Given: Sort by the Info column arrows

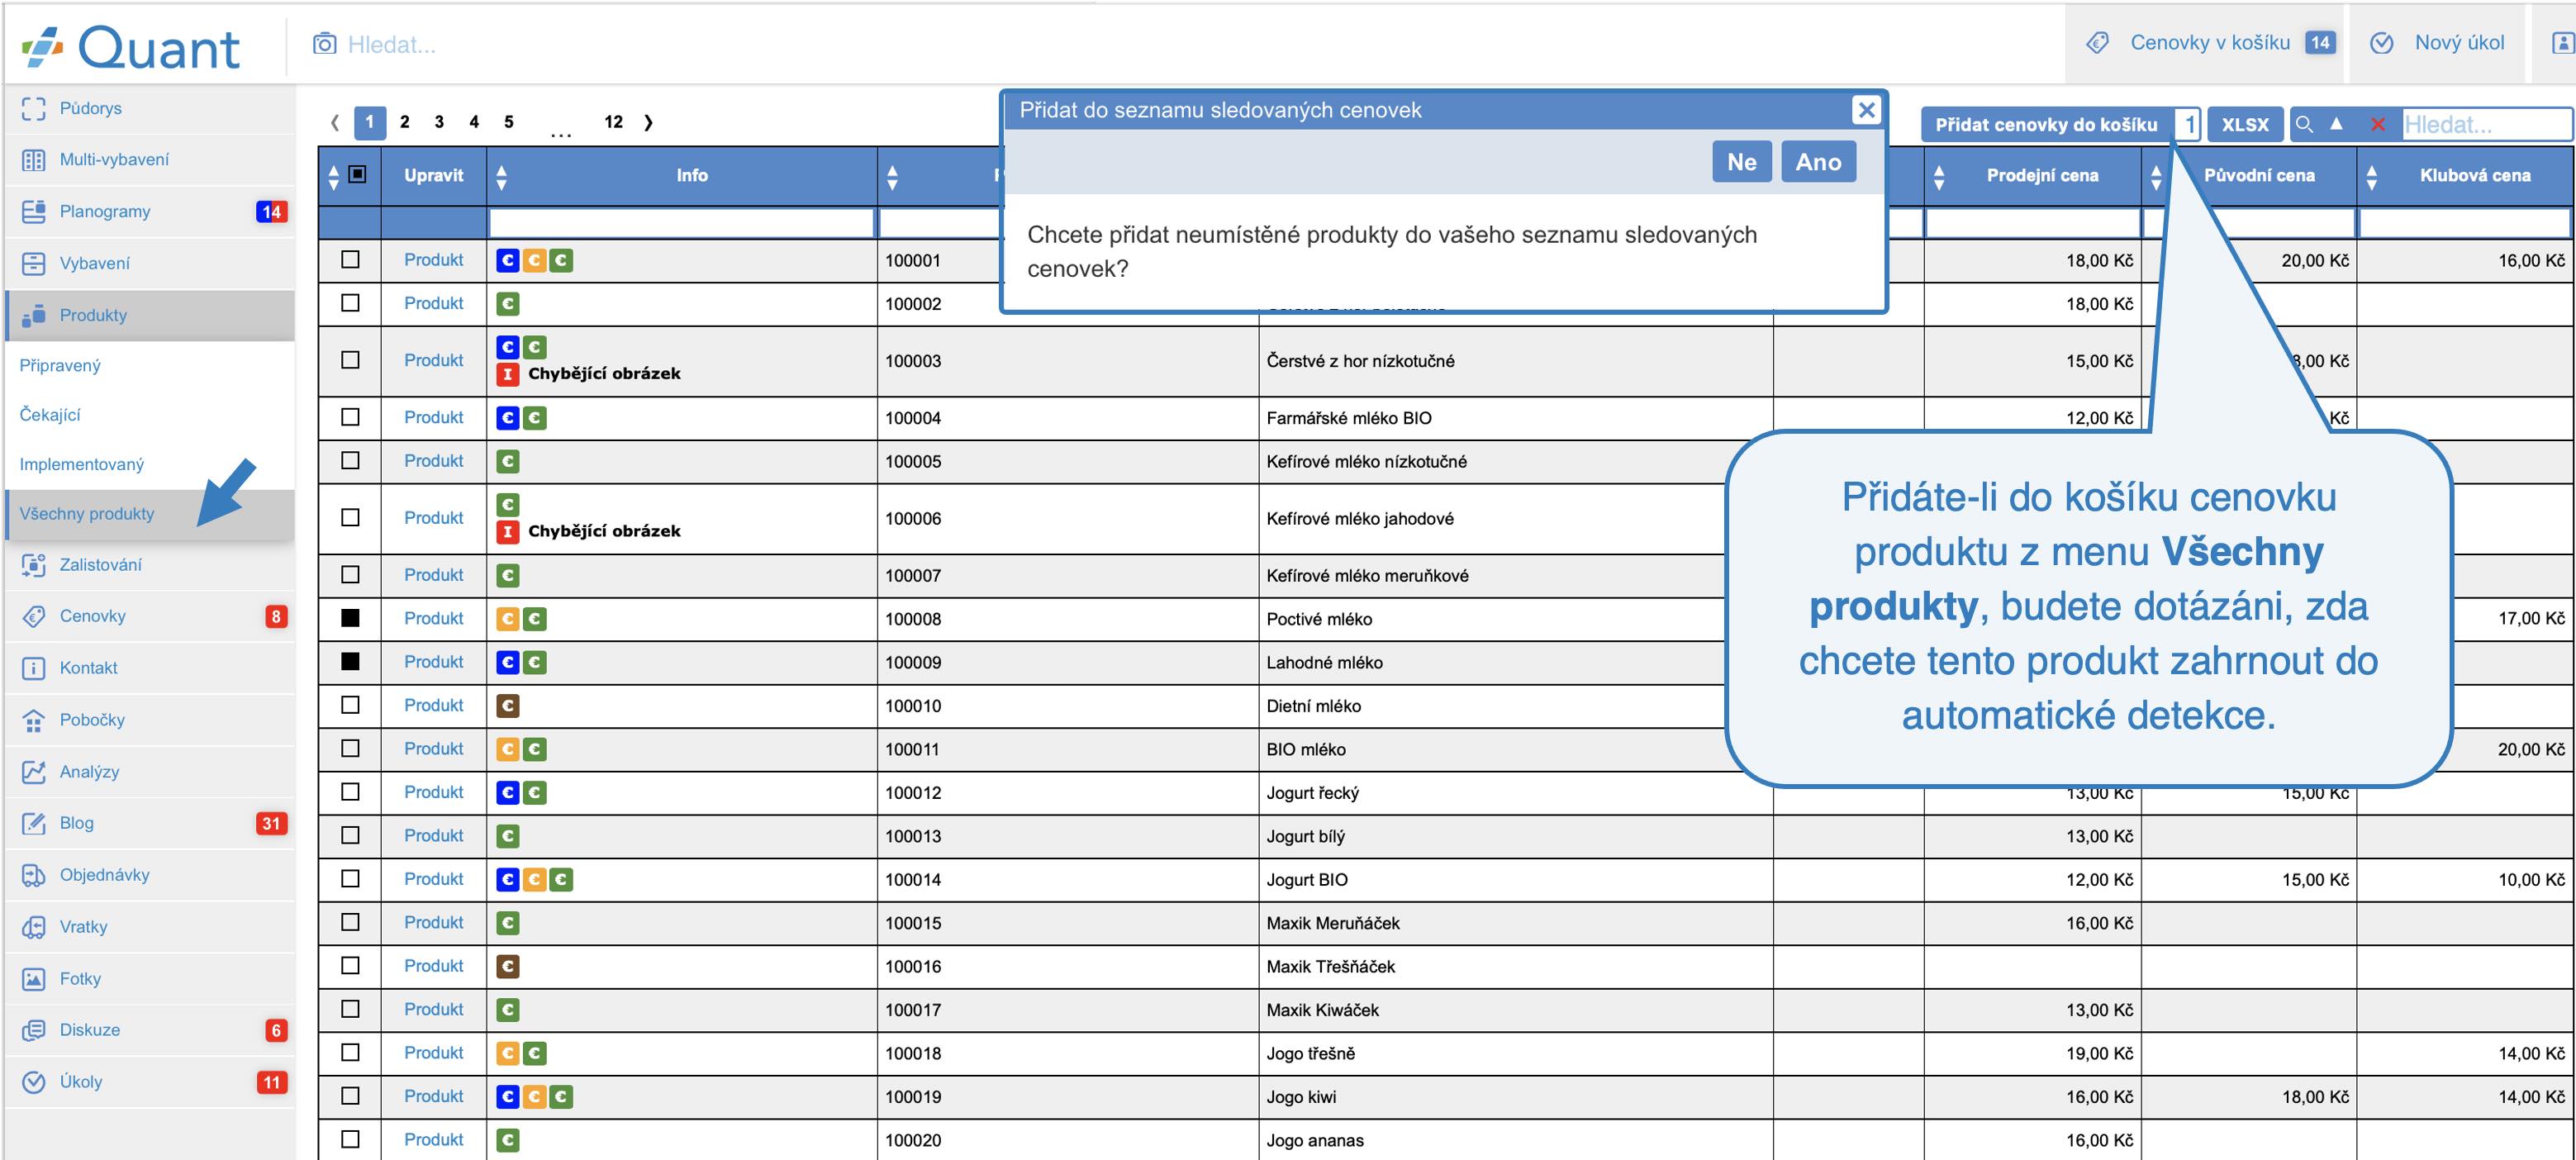Looking at the screenshot, I should [x=502, y=177].
